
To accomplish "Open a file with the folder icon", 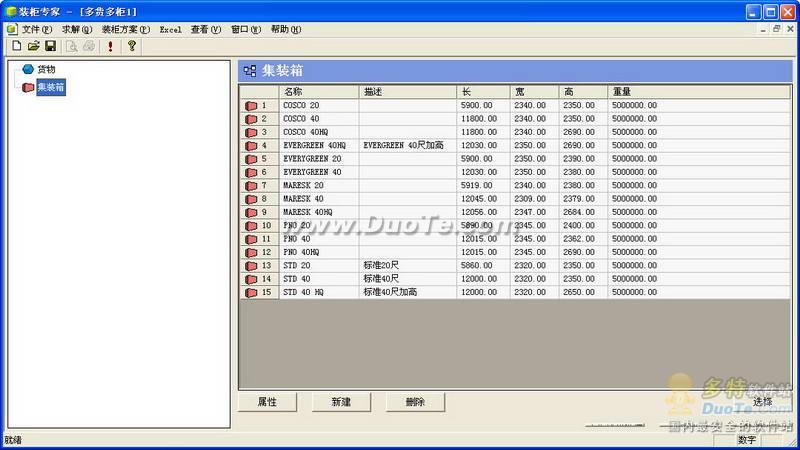I will pos(33,46).
